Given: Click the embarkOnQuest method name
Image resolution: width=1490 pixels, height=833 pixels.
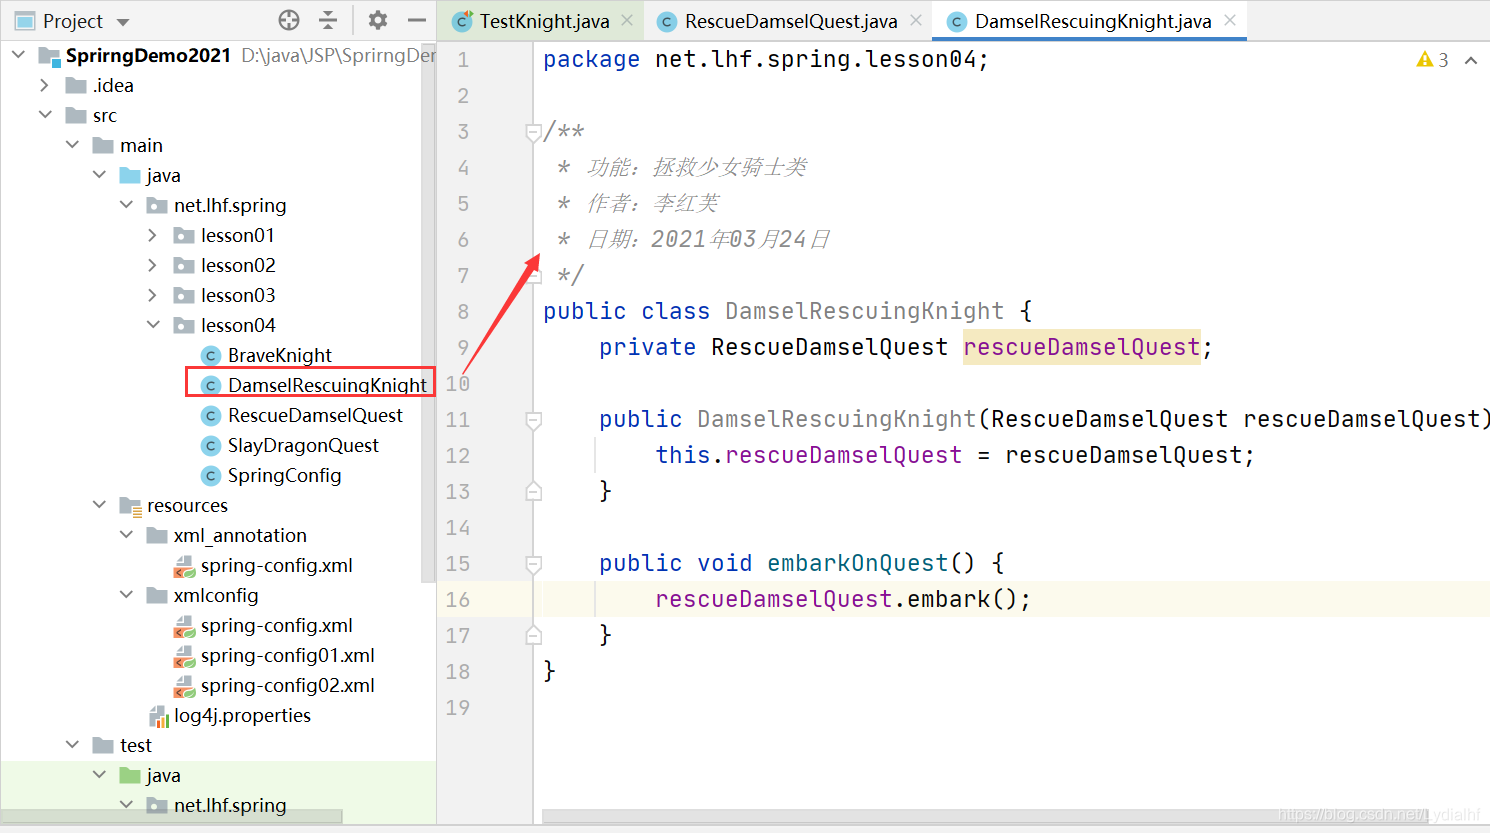Looking at the screenshot, I should pyautogui.click(x=857, y=563).
